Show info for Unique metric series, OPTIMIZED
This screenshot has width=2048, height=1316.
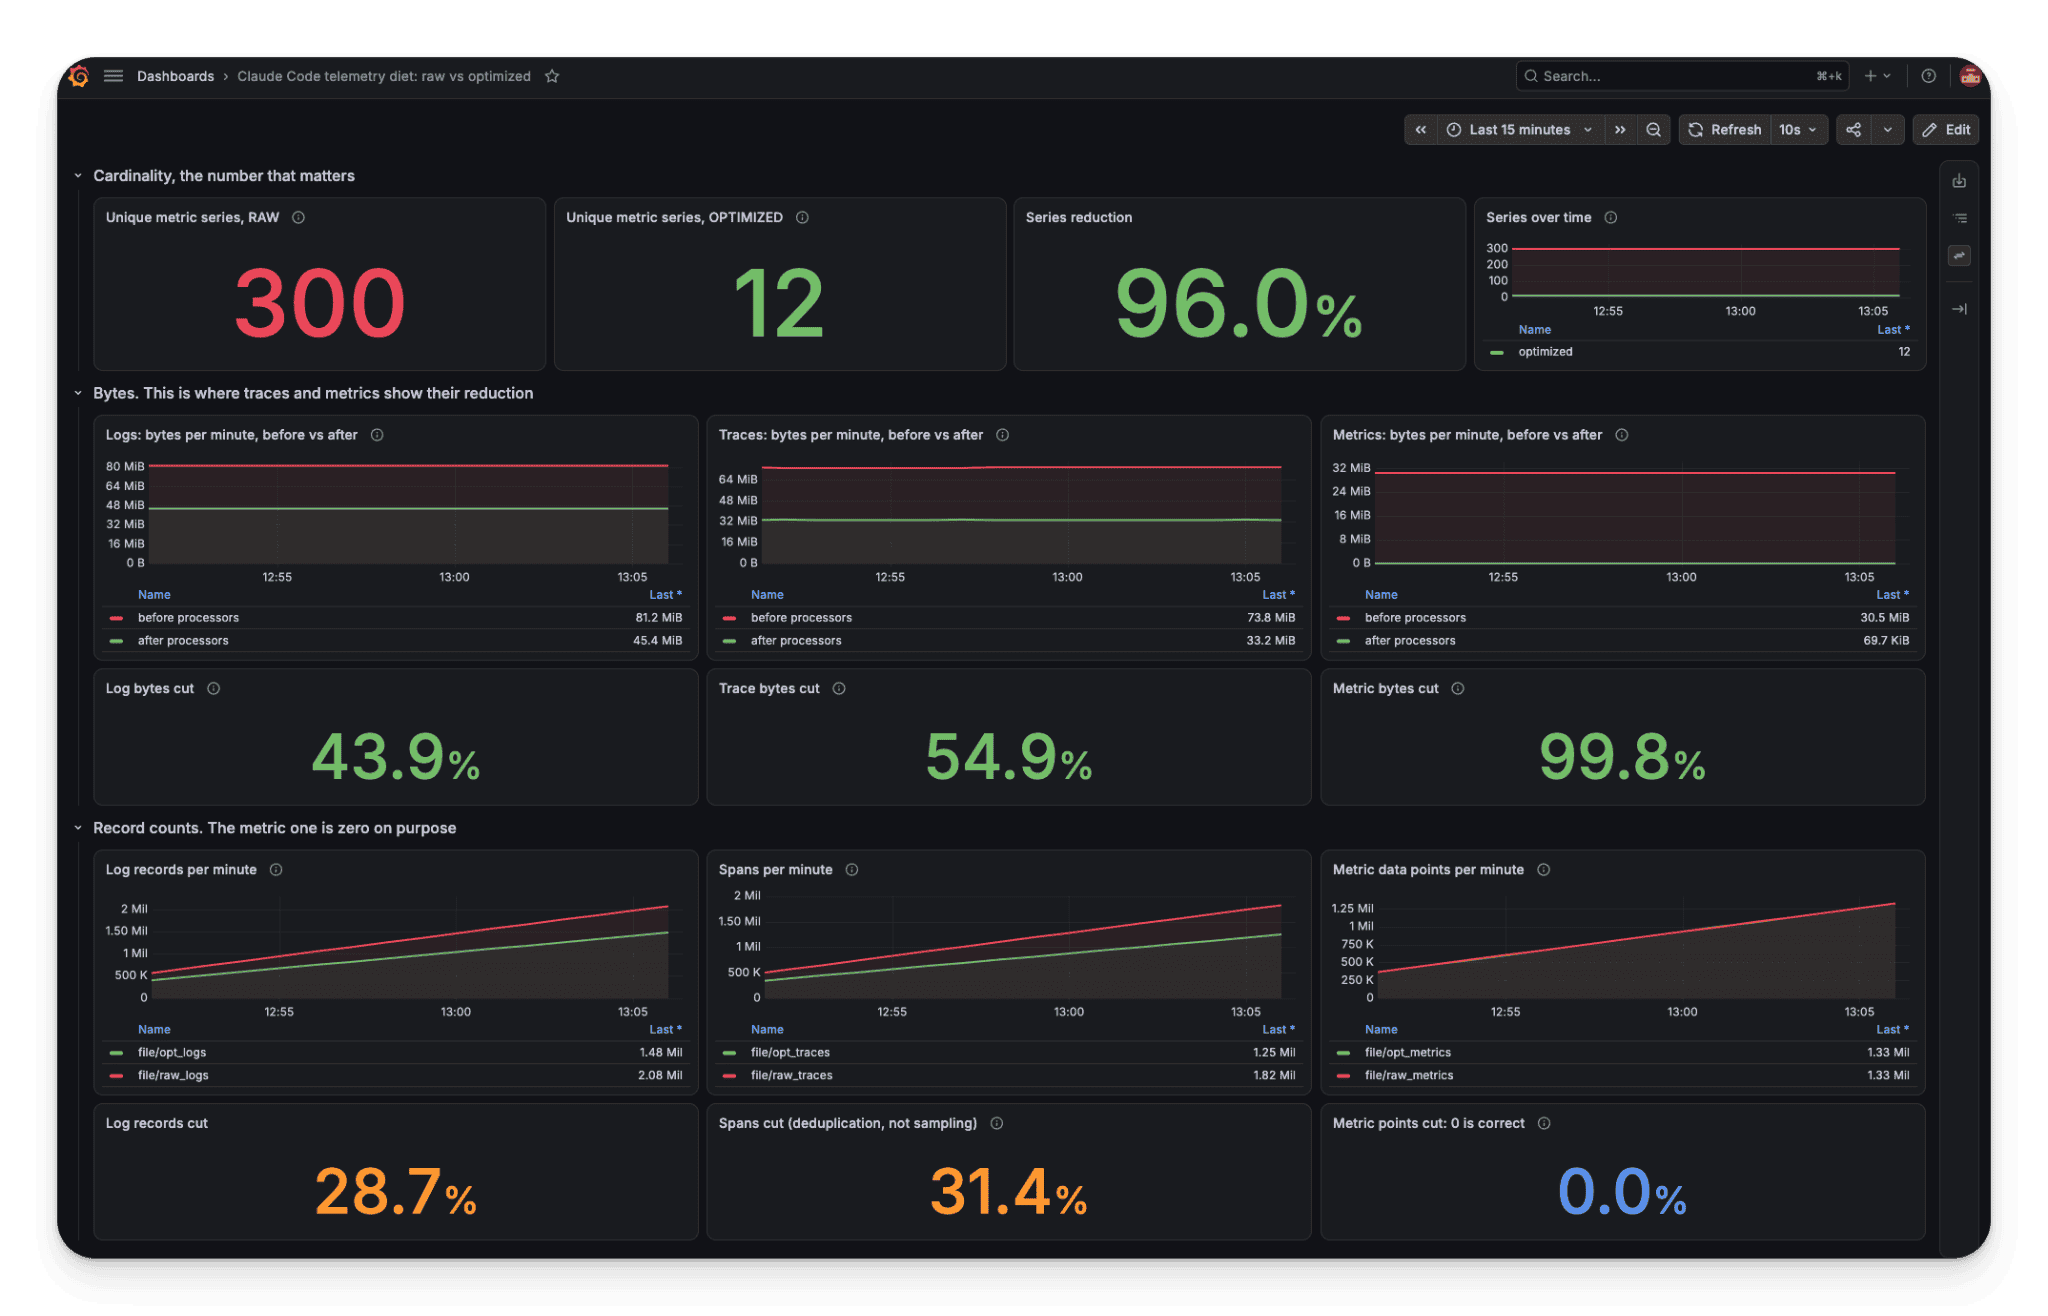pyautogui.click(x=802, y=218)
